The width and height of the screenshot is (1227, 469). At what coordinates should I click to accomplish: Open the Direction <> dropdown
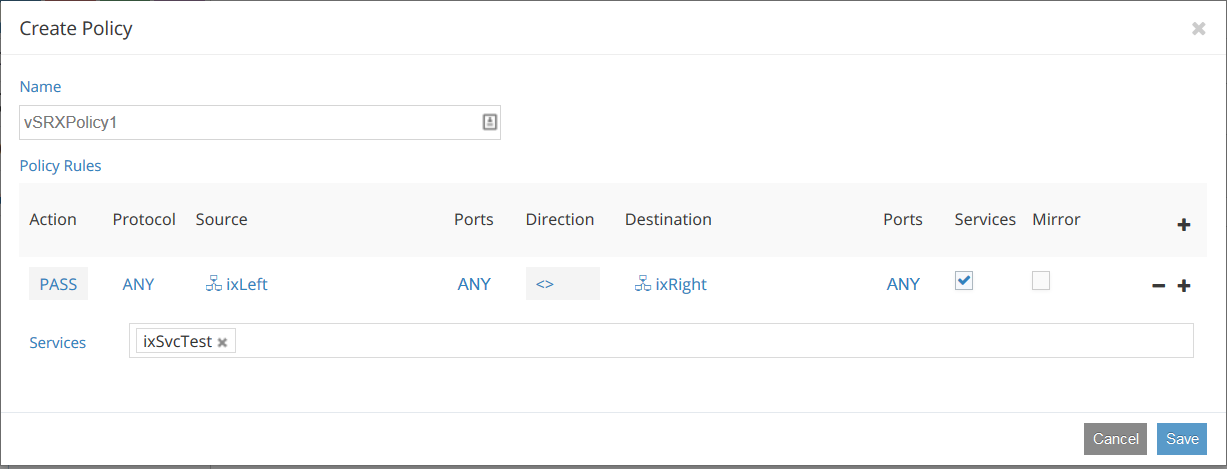click(562, 284)
